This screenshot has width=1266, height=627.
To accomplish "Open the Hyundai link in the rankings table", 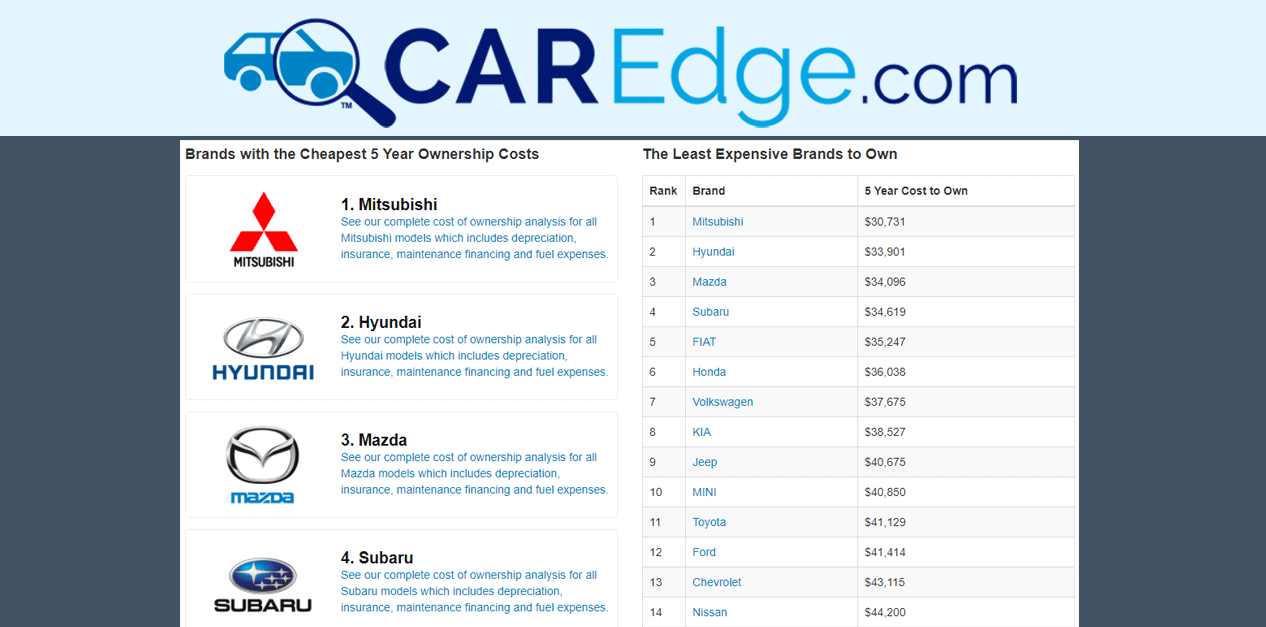I will click(x=713, y=251).
